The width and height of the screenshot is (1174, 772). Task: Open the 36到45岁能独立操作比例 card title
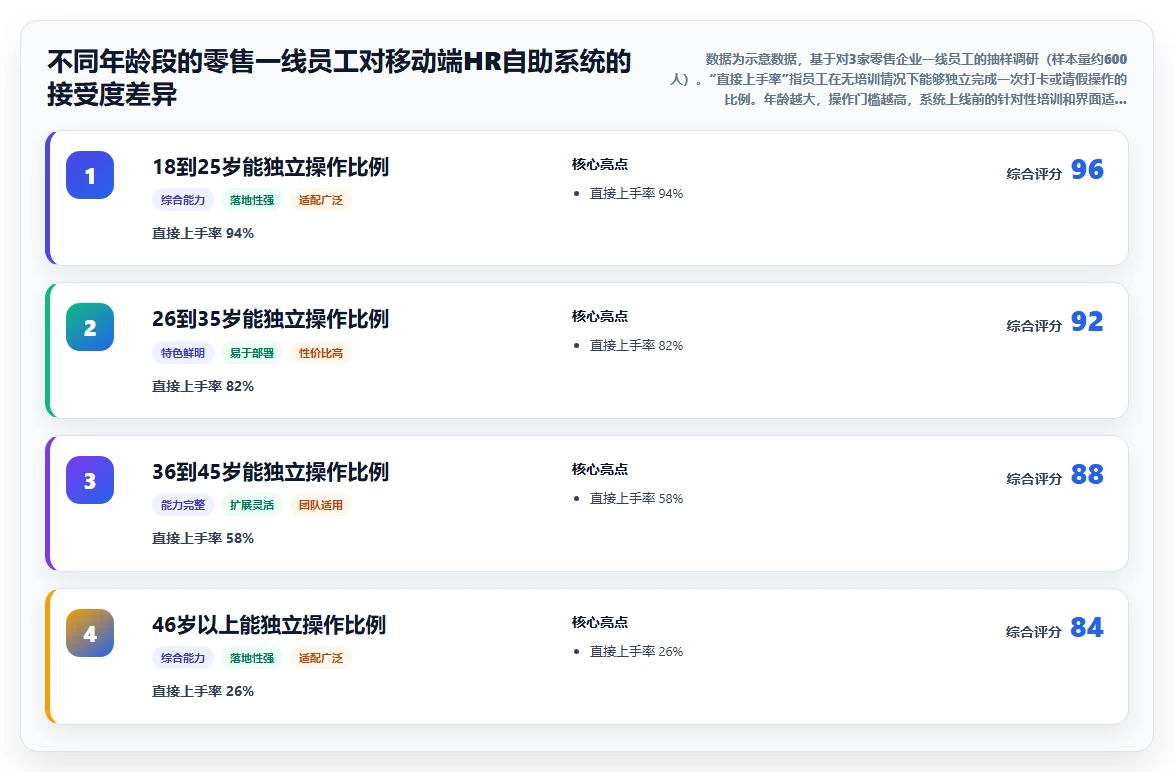coord(270,472)
